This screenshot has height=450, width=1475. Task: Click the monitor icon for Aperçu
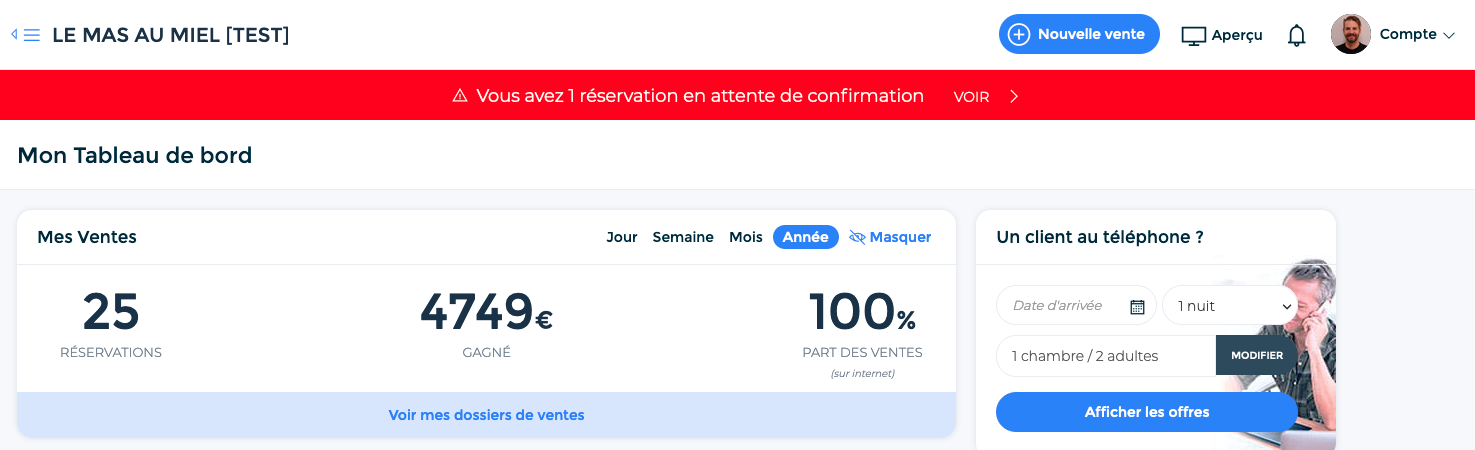pos(1194,36)
